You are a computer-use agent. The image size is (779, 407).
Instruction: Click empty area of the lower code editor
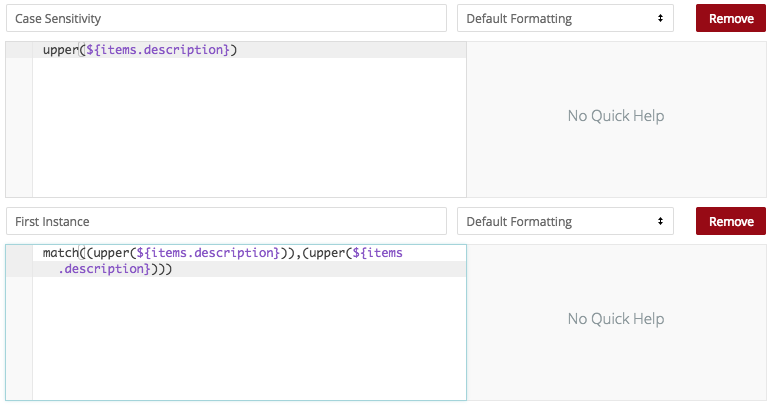[249, 338]
